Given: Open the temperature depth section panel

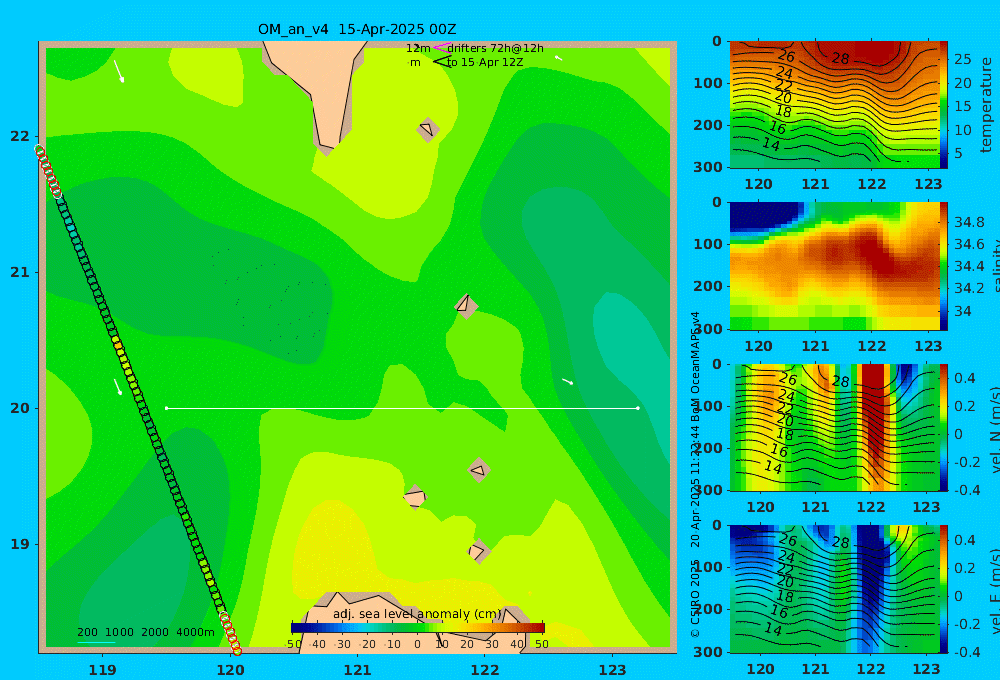Looking at the screenshot, I should tap(834, 105).
